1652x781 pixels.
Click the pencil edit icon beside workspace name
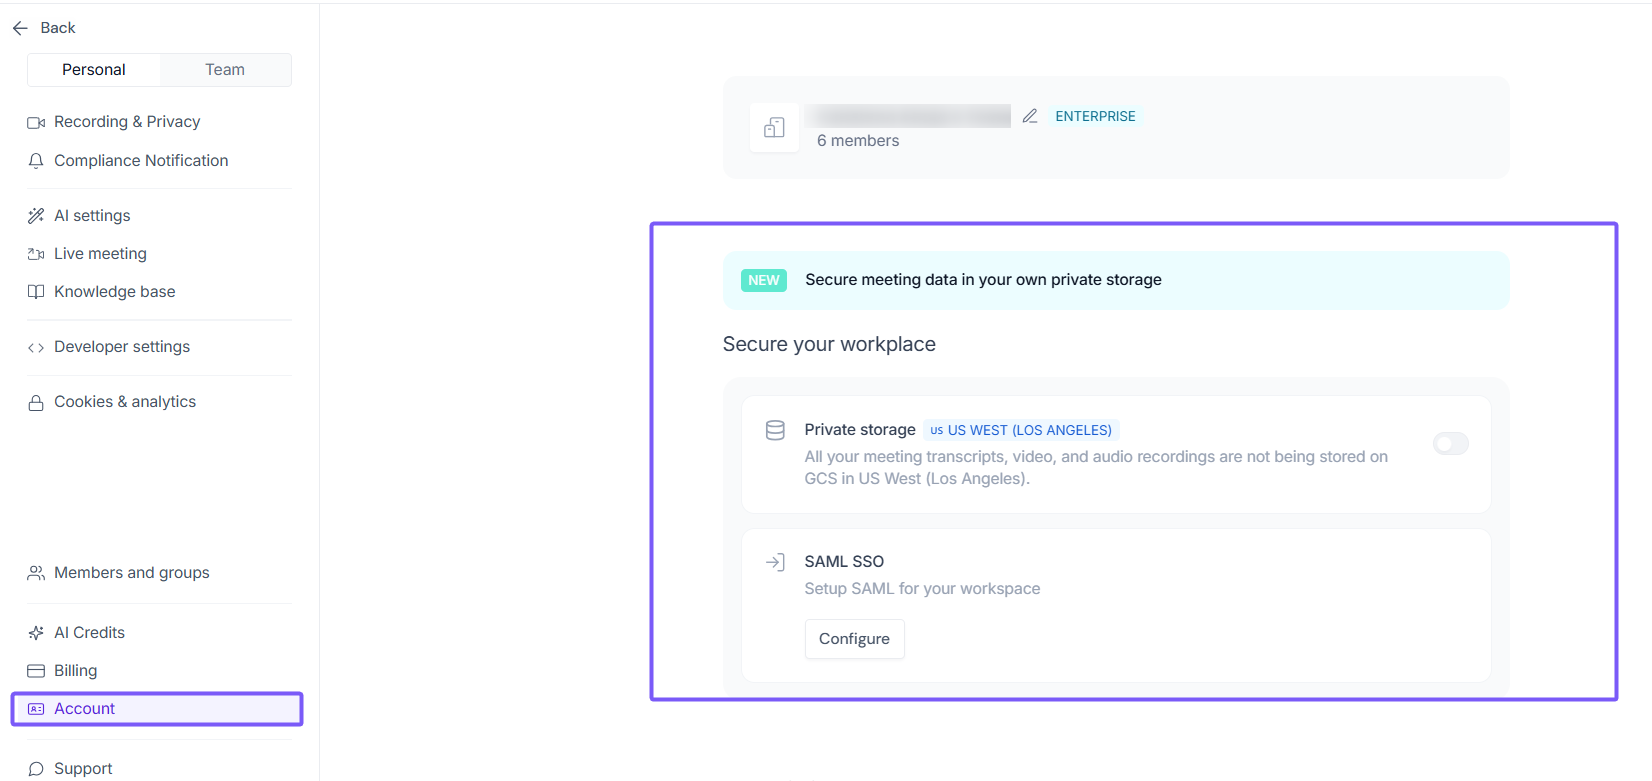(1030, 116)
